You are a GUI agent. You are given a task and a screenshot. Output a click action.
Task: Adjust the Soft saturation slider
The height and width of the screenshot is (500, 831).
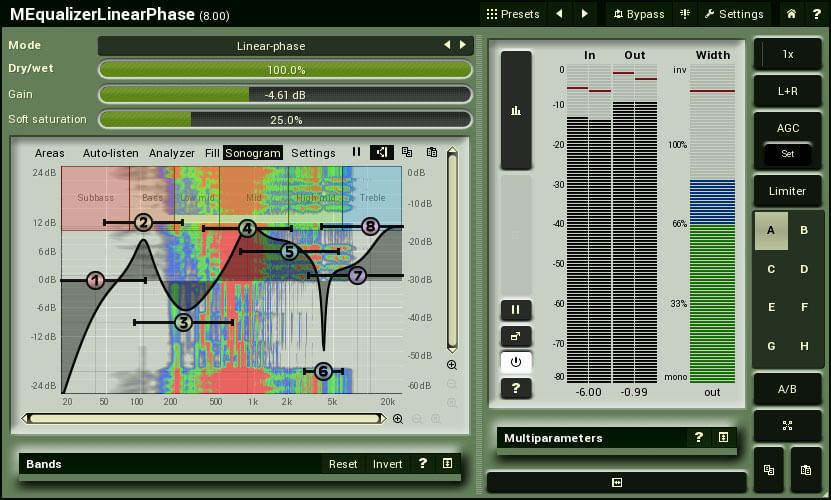285,120
